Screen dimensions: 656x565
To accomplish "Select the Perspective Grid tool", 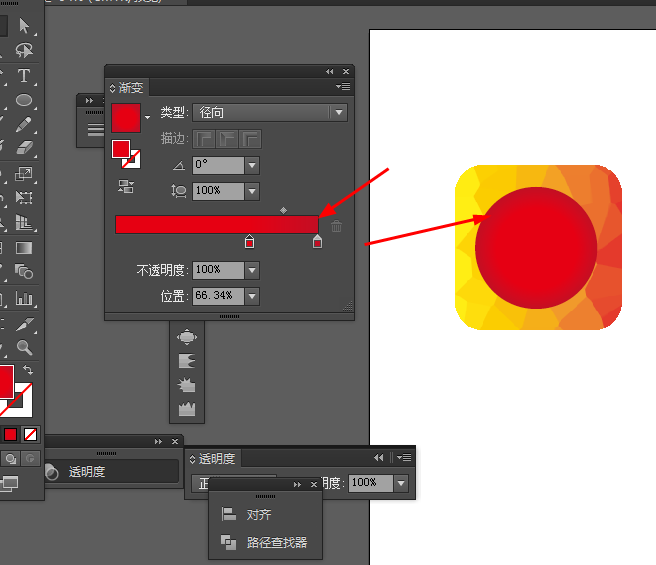I will [24, 222].
